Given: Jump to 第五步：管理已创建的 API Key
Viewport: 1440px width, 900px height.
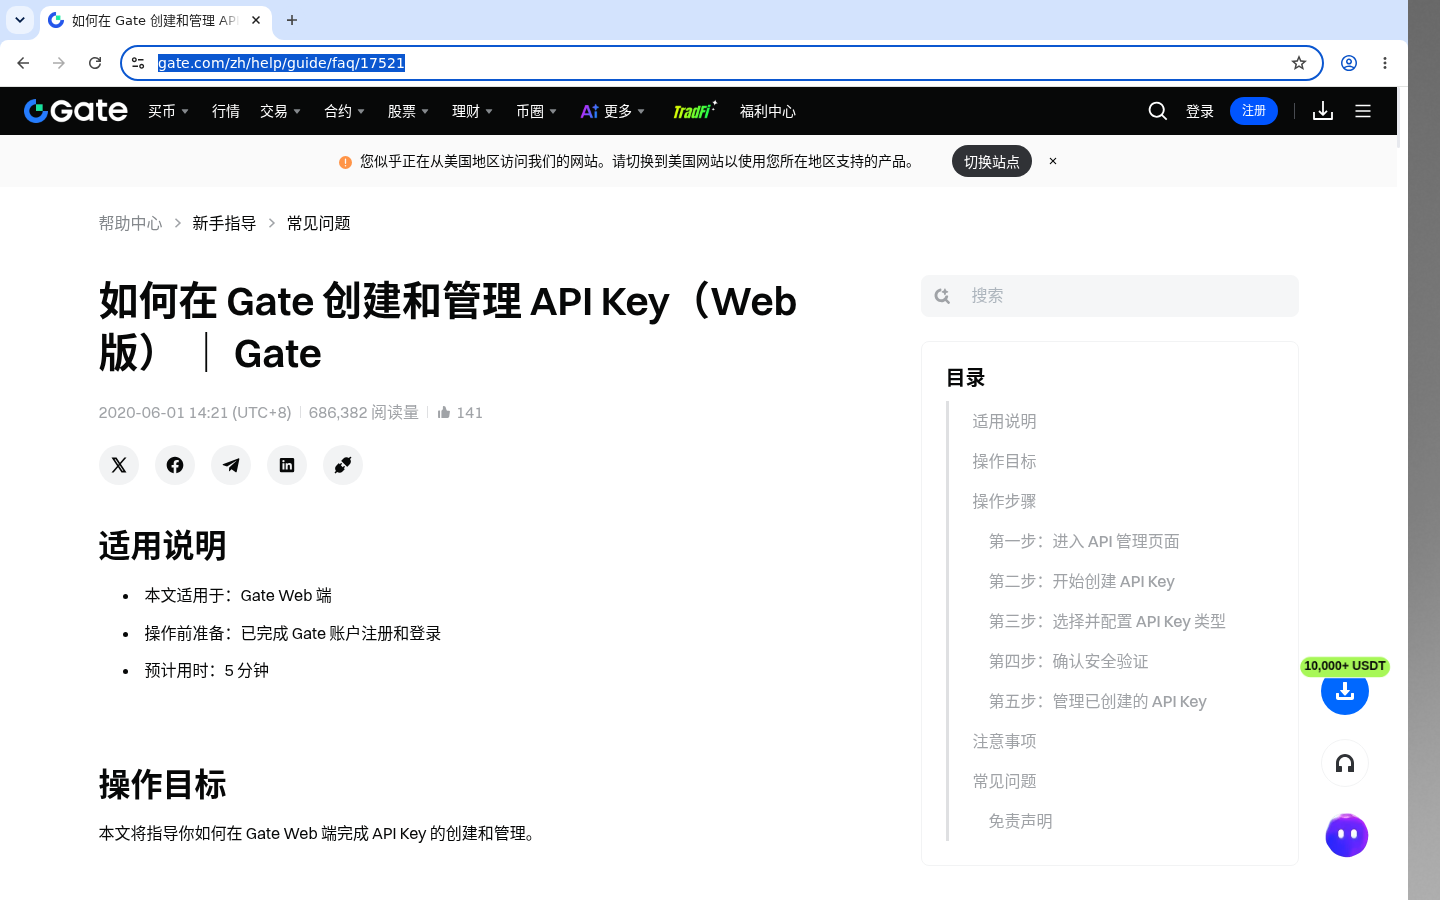Looking at the screenshot, I should tap(1097, 701).
